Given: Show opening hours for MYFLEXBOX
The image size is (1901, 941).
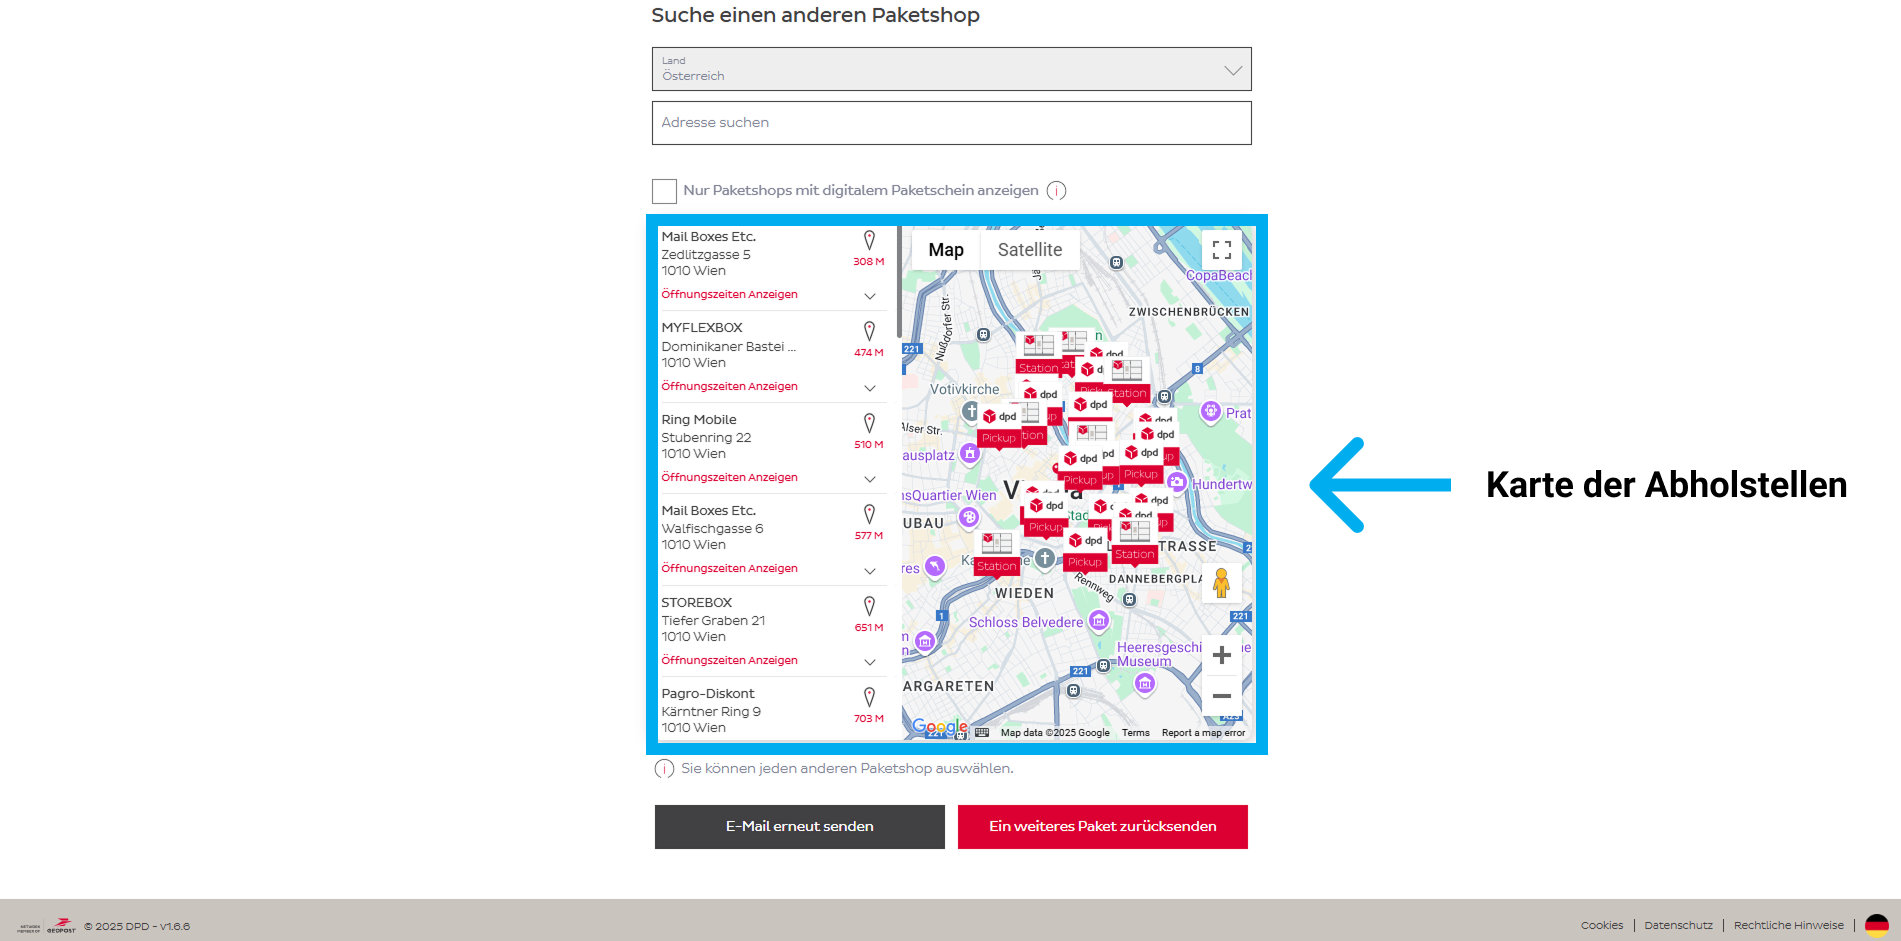Looking at the screenshot, I should [x=730, y=387].
